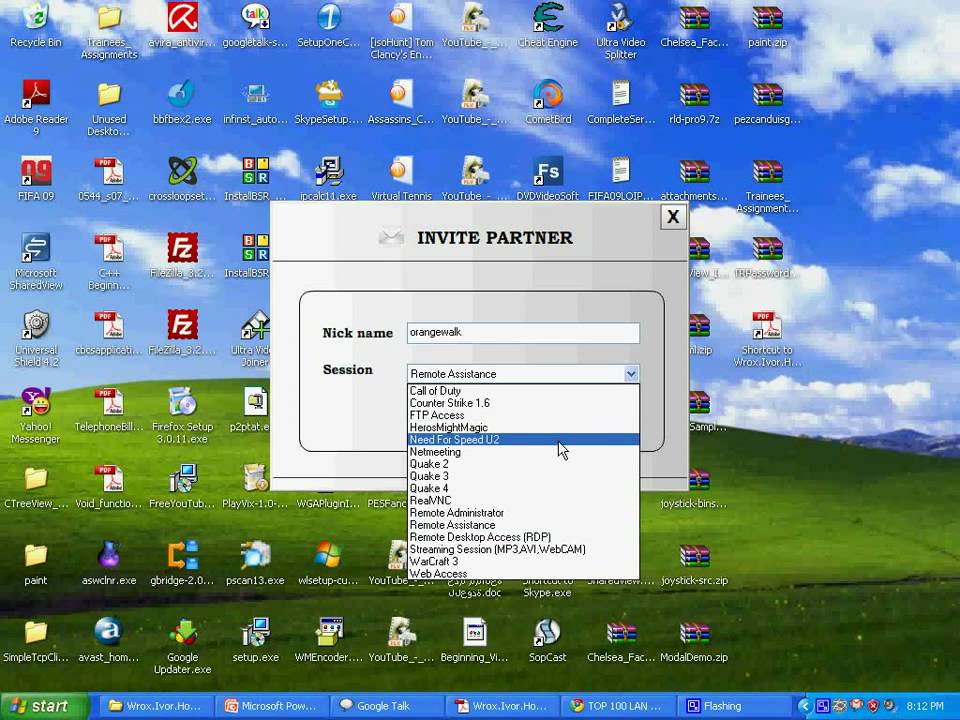Select the Universal Shield 4.2 shortcut
960x720 pixels.
[36, 339]
